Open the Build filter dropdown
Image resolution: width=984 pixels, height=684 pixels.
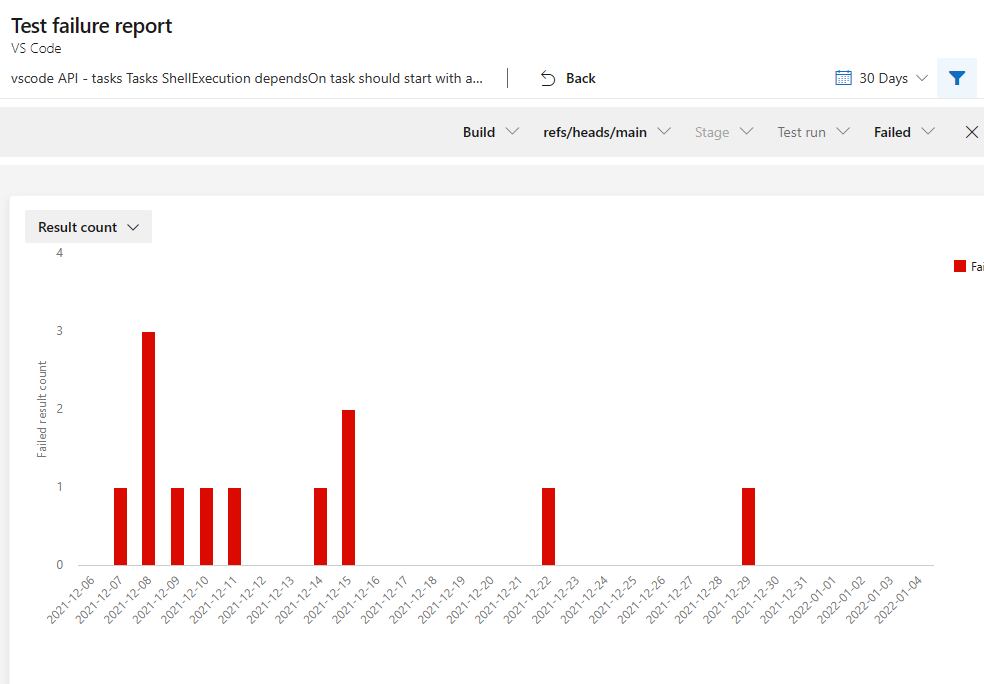coord(491,132)
